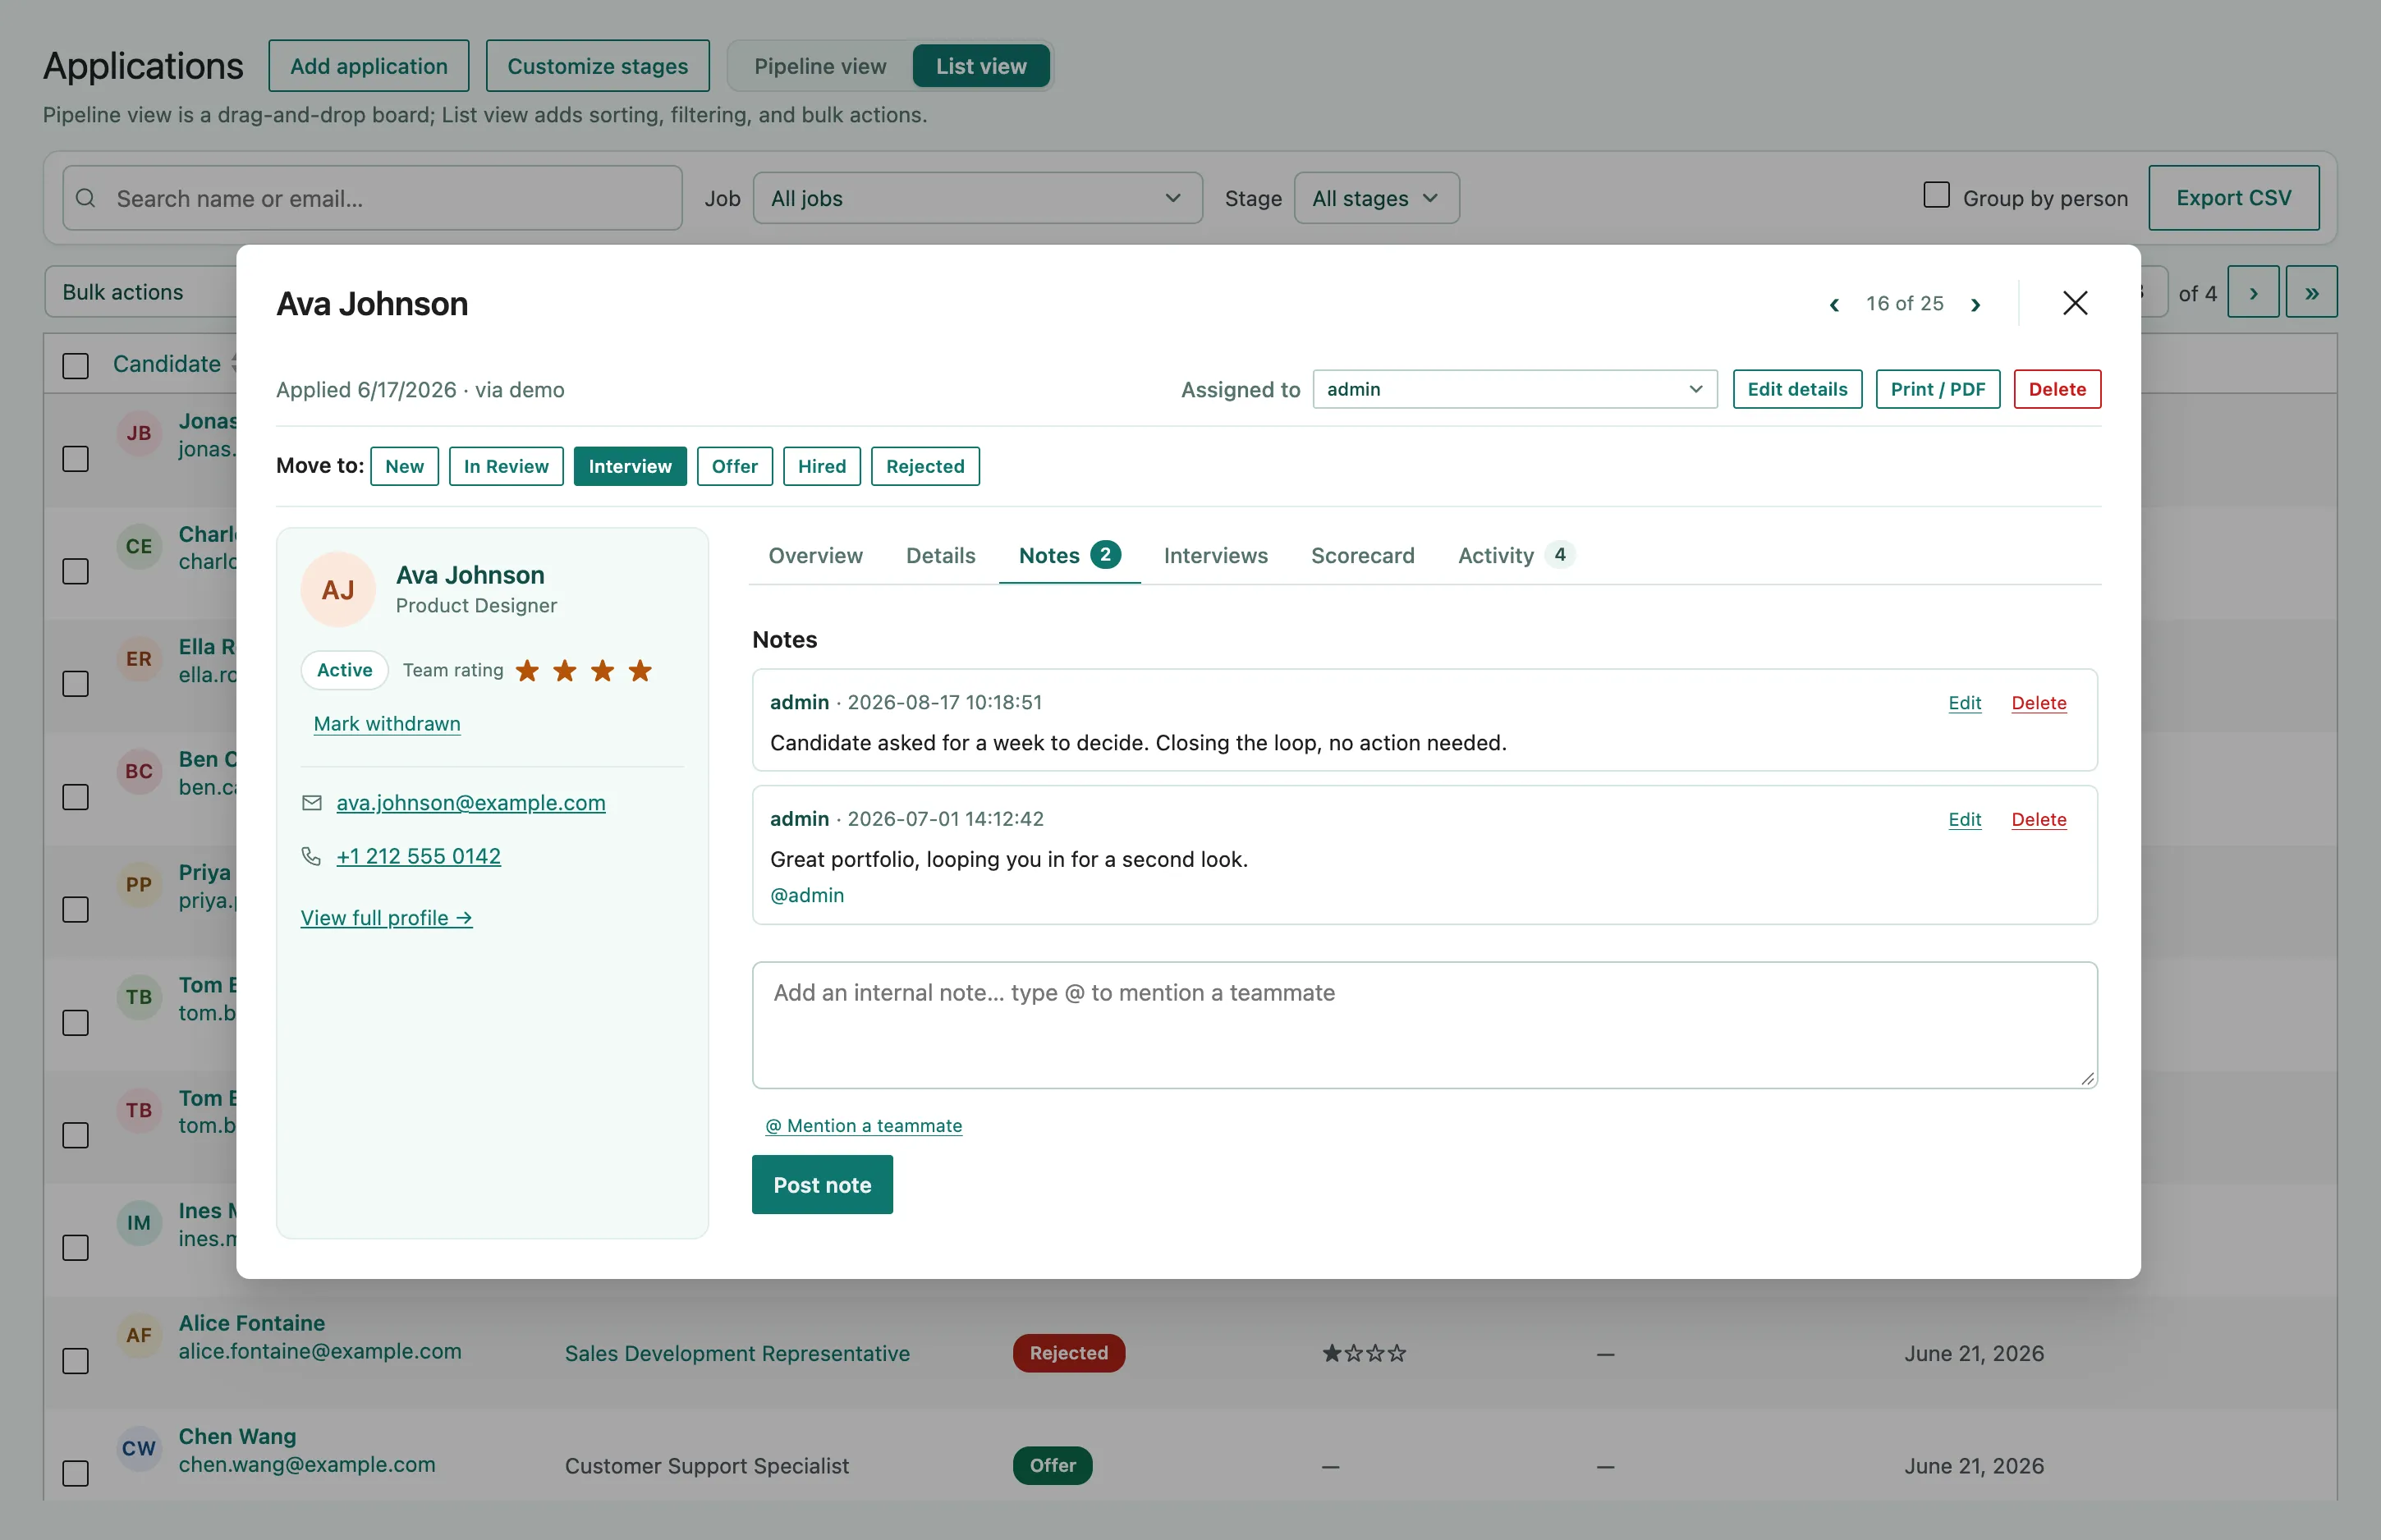Go to next application arrow in modal

click(x=1975, y=305)
